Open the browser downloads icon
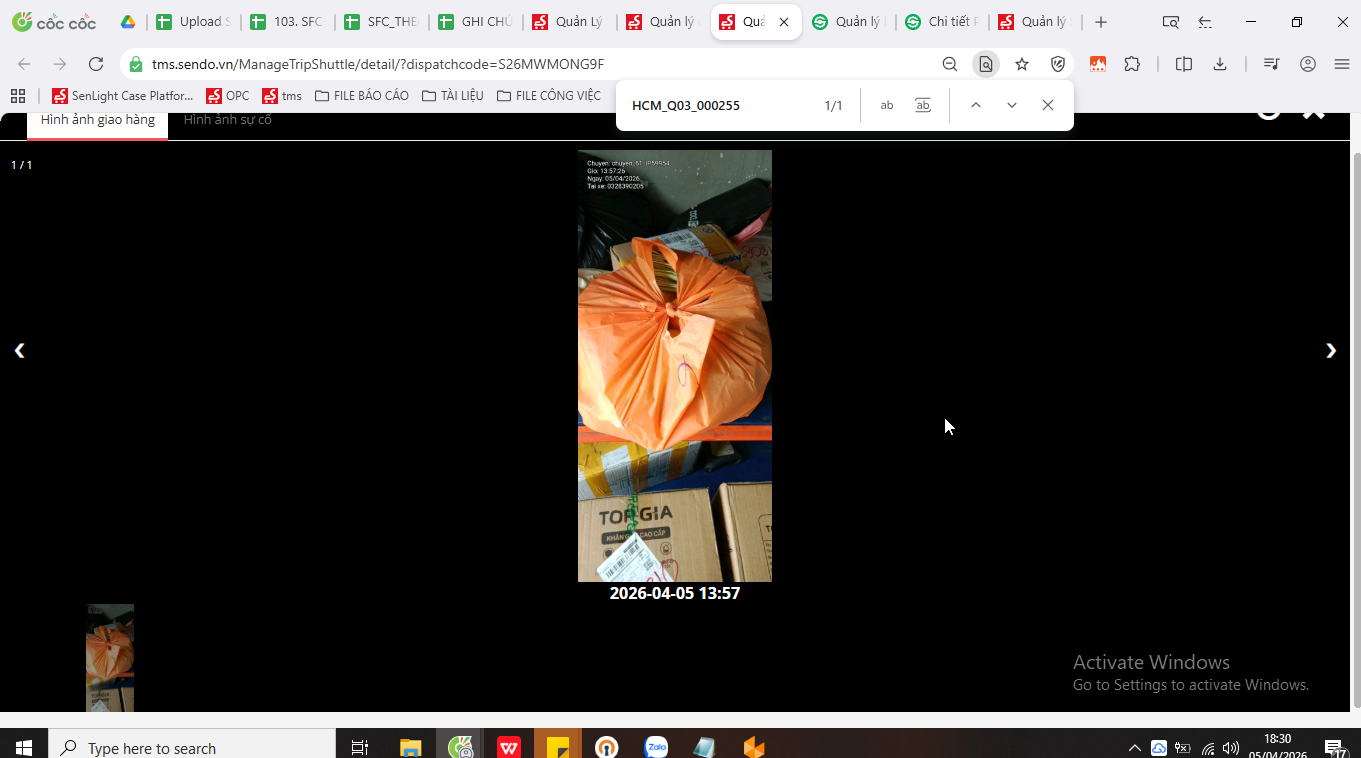Image resolution: width=1361 pixels, height=758 pixels. [x=1220, y=64]
